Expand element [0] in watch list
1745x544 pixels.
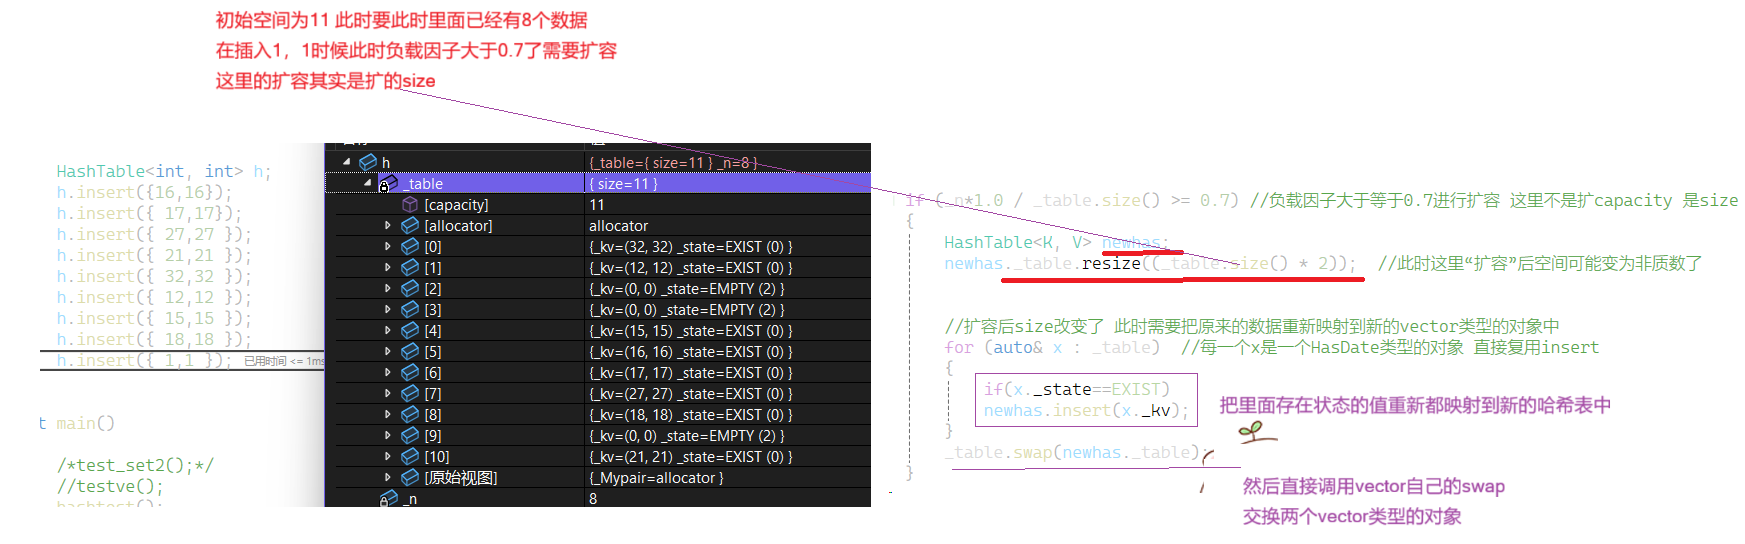tap(388, 246)
